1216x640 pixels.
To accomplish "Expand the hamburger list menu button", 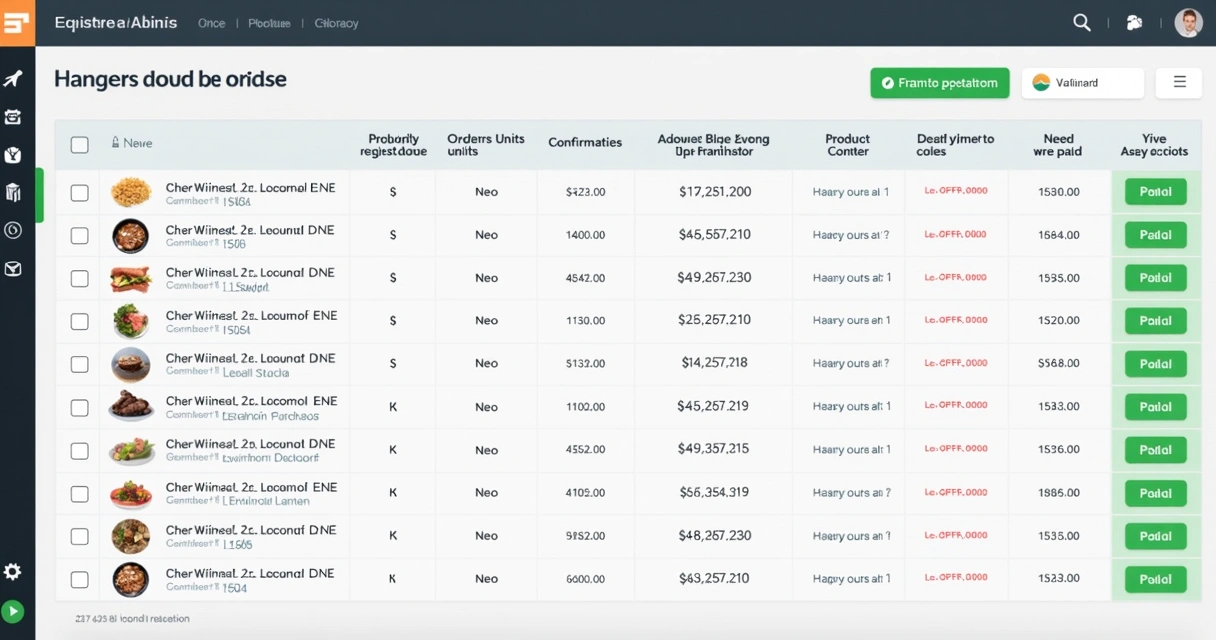I will tap(1179, 83).
